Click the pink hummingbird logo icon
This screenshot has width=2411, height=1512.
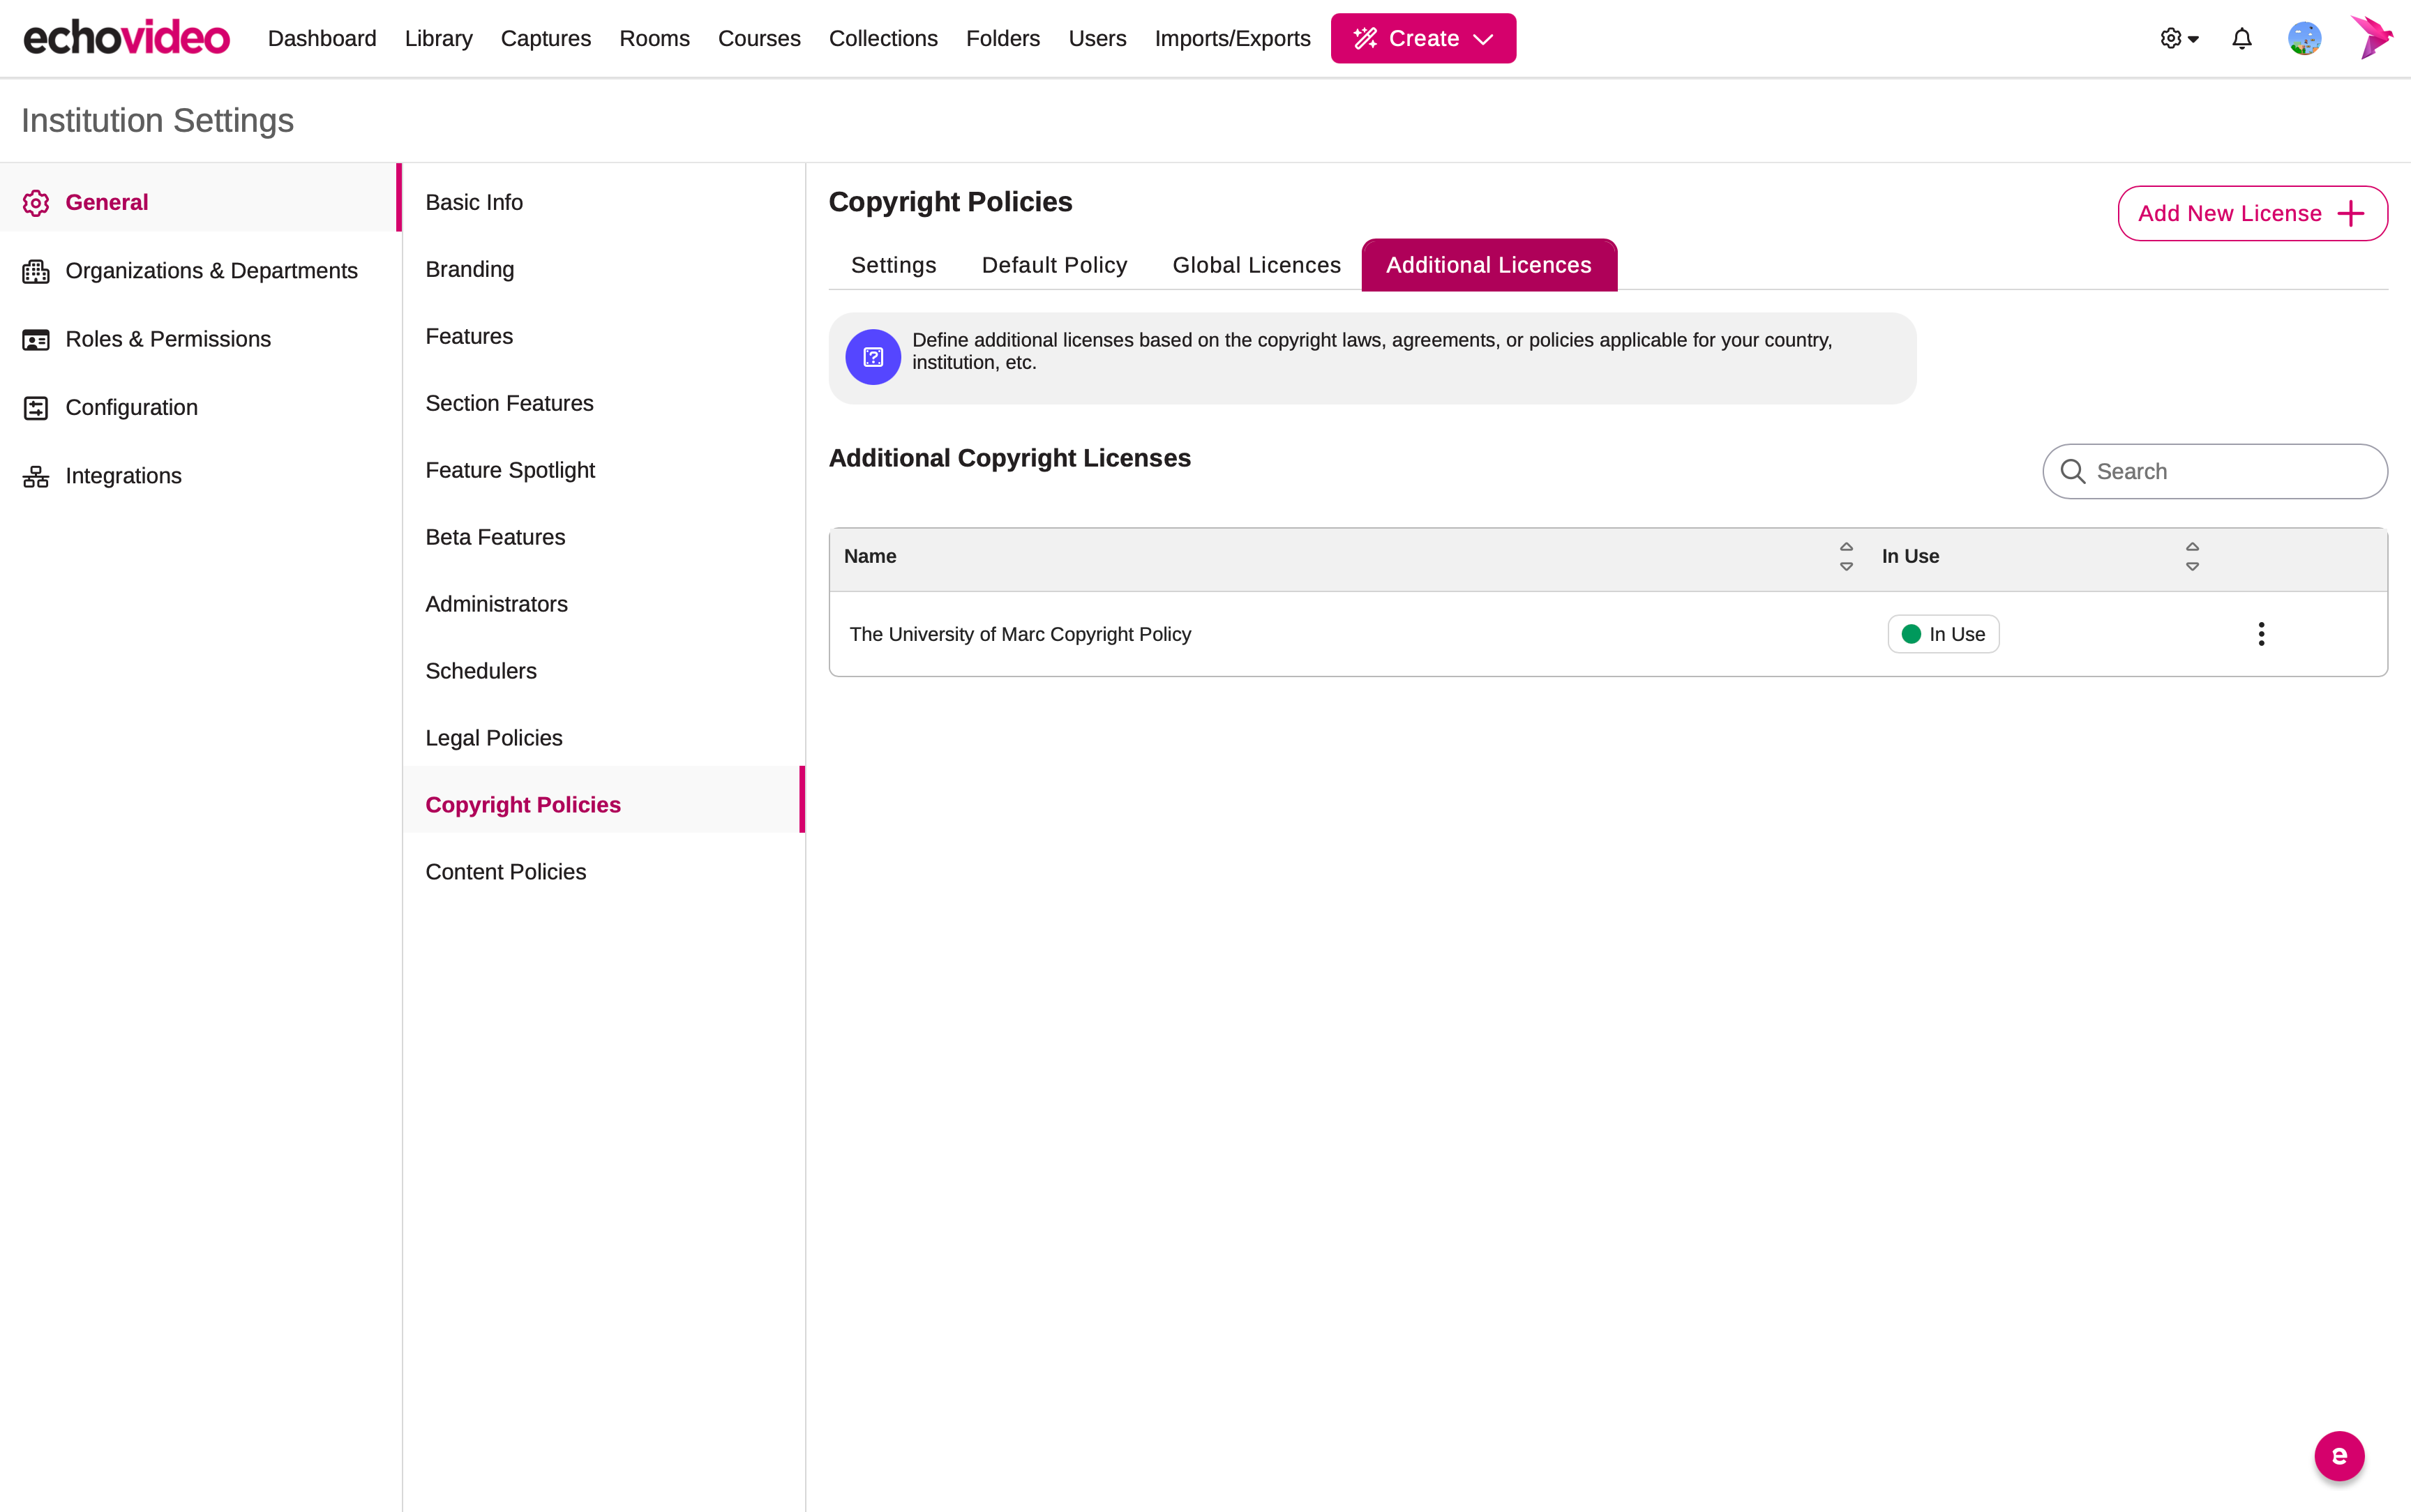tap(2372, 37)
